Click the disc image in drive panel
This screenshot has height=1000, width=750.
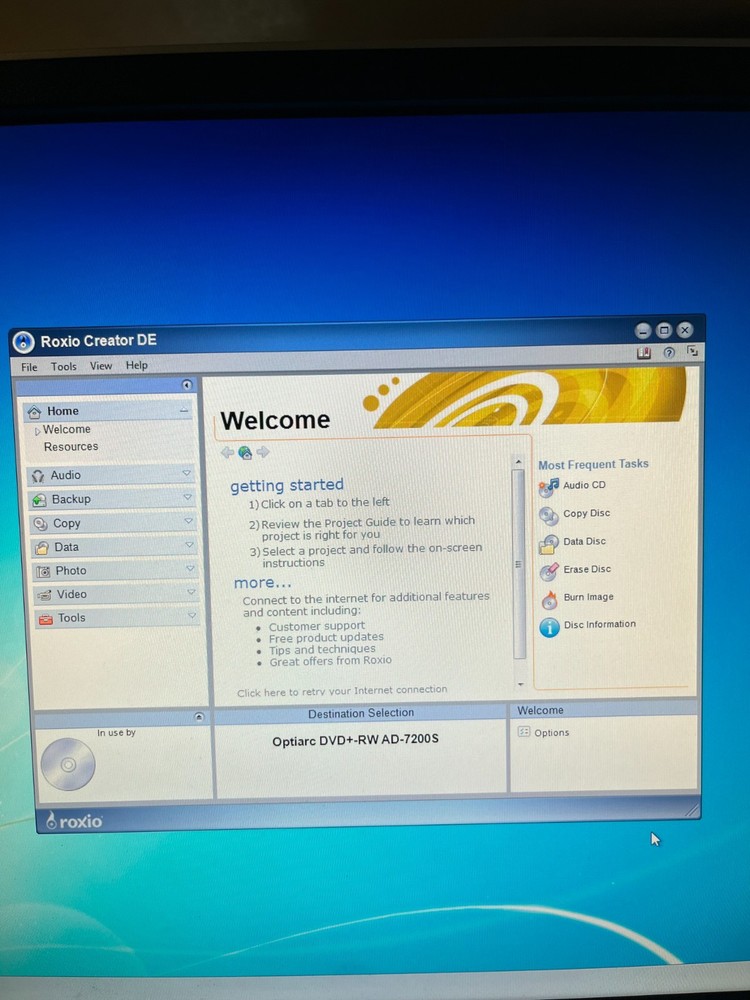tap(68, 764)
